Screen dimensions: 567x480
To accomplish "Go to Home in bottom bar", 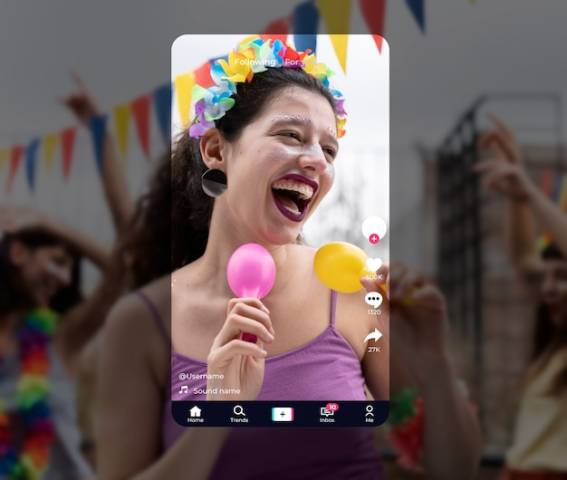I will pyautogui.click(x=195, y=415).
